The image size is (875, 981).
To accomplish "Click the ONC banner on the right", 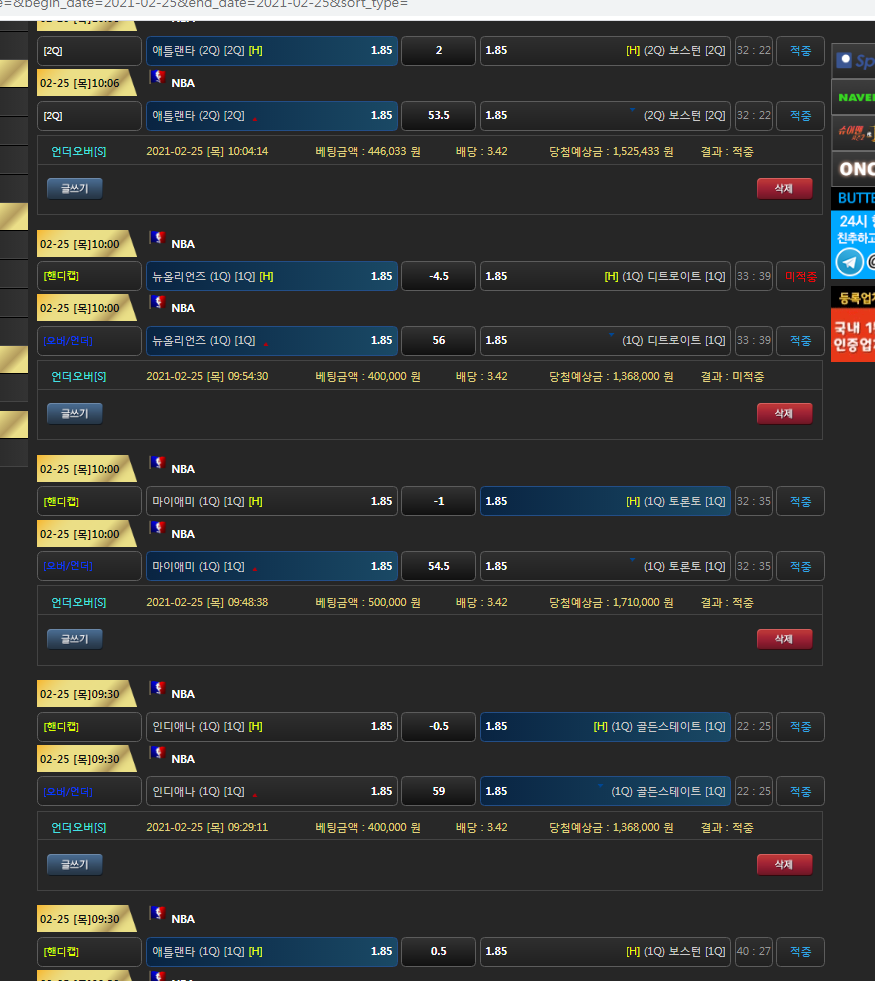I will point(853,167).
